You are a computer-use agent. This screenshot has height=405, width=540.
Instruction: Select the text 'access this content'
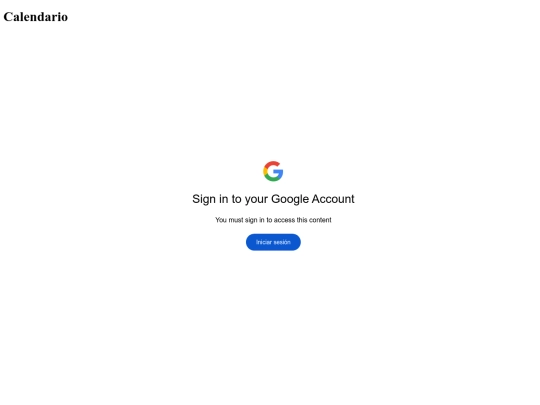(x=302, y=220)
